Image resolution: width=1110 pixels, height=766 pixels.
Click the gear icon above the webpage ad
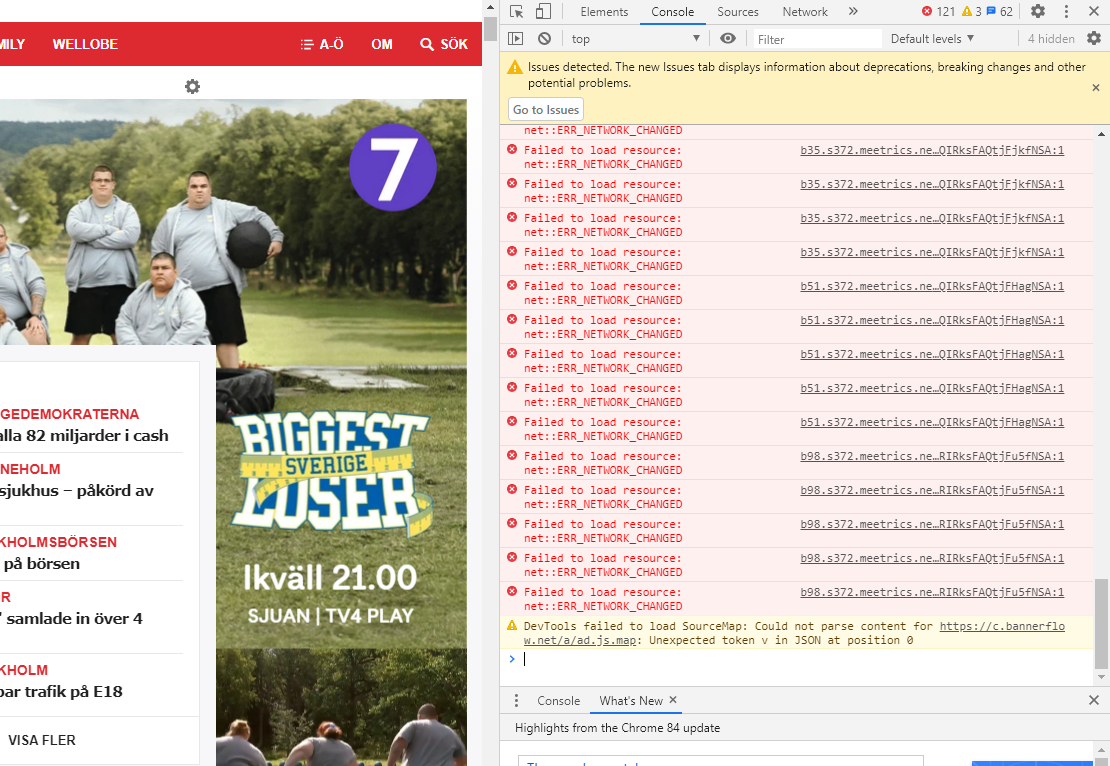click(x=192, y=87)
